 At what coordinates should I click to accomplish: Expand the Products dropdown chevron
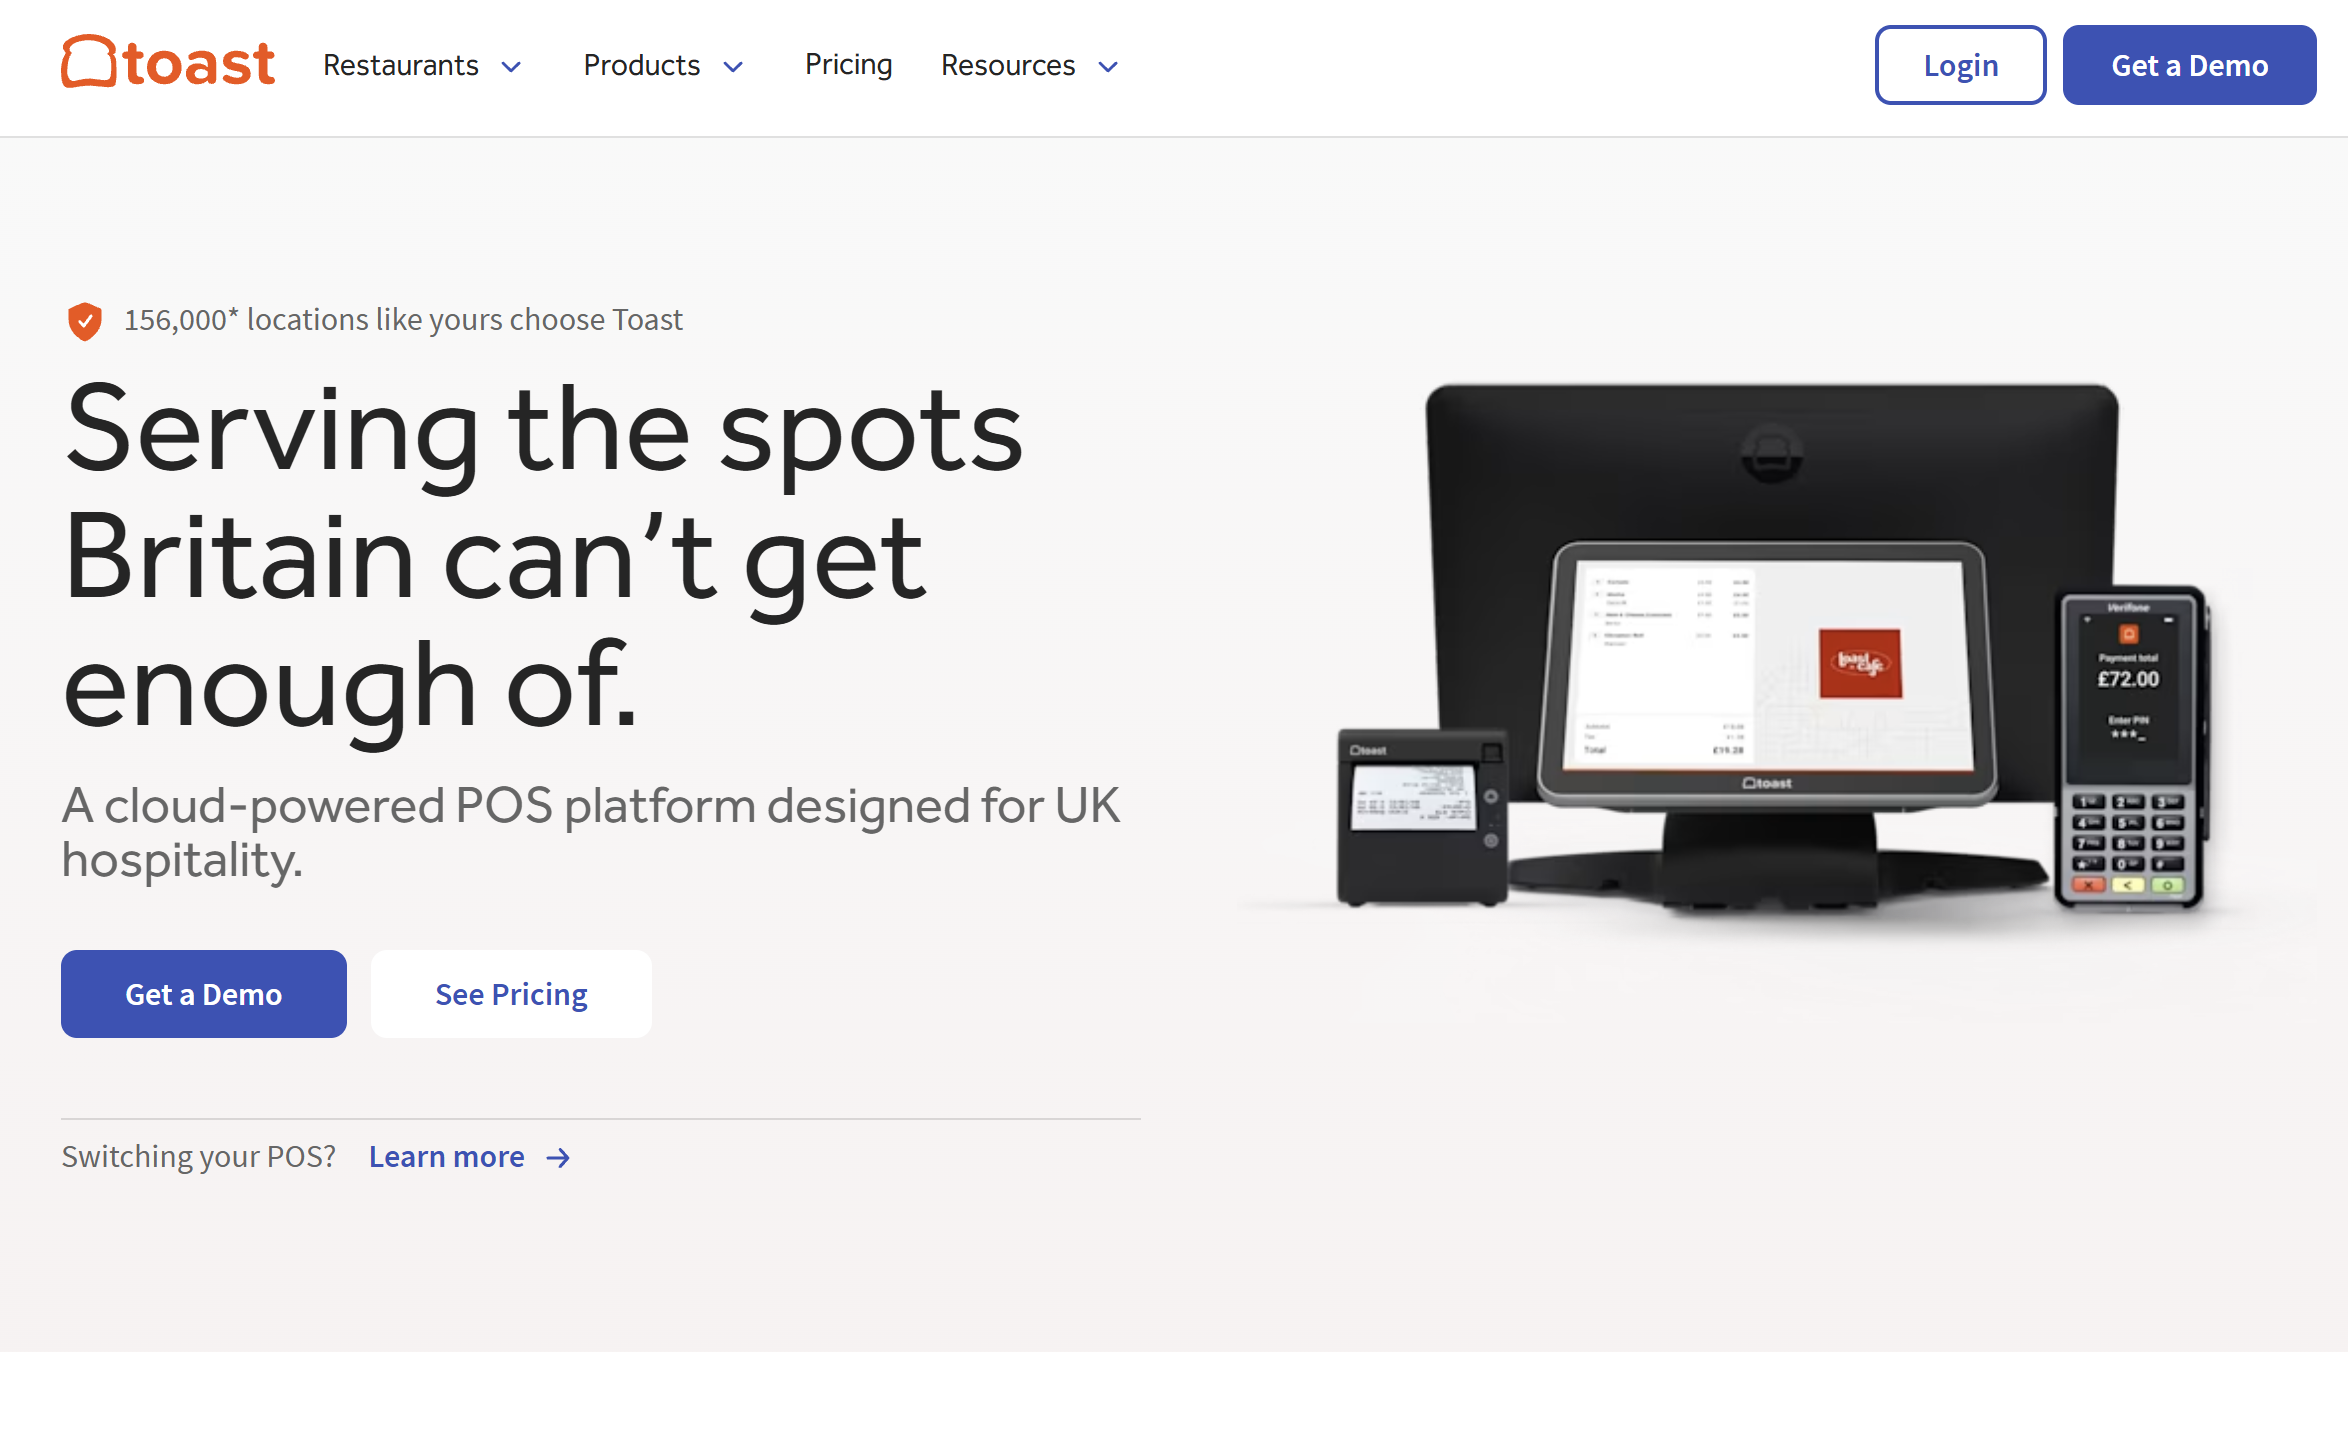(734, 67)
